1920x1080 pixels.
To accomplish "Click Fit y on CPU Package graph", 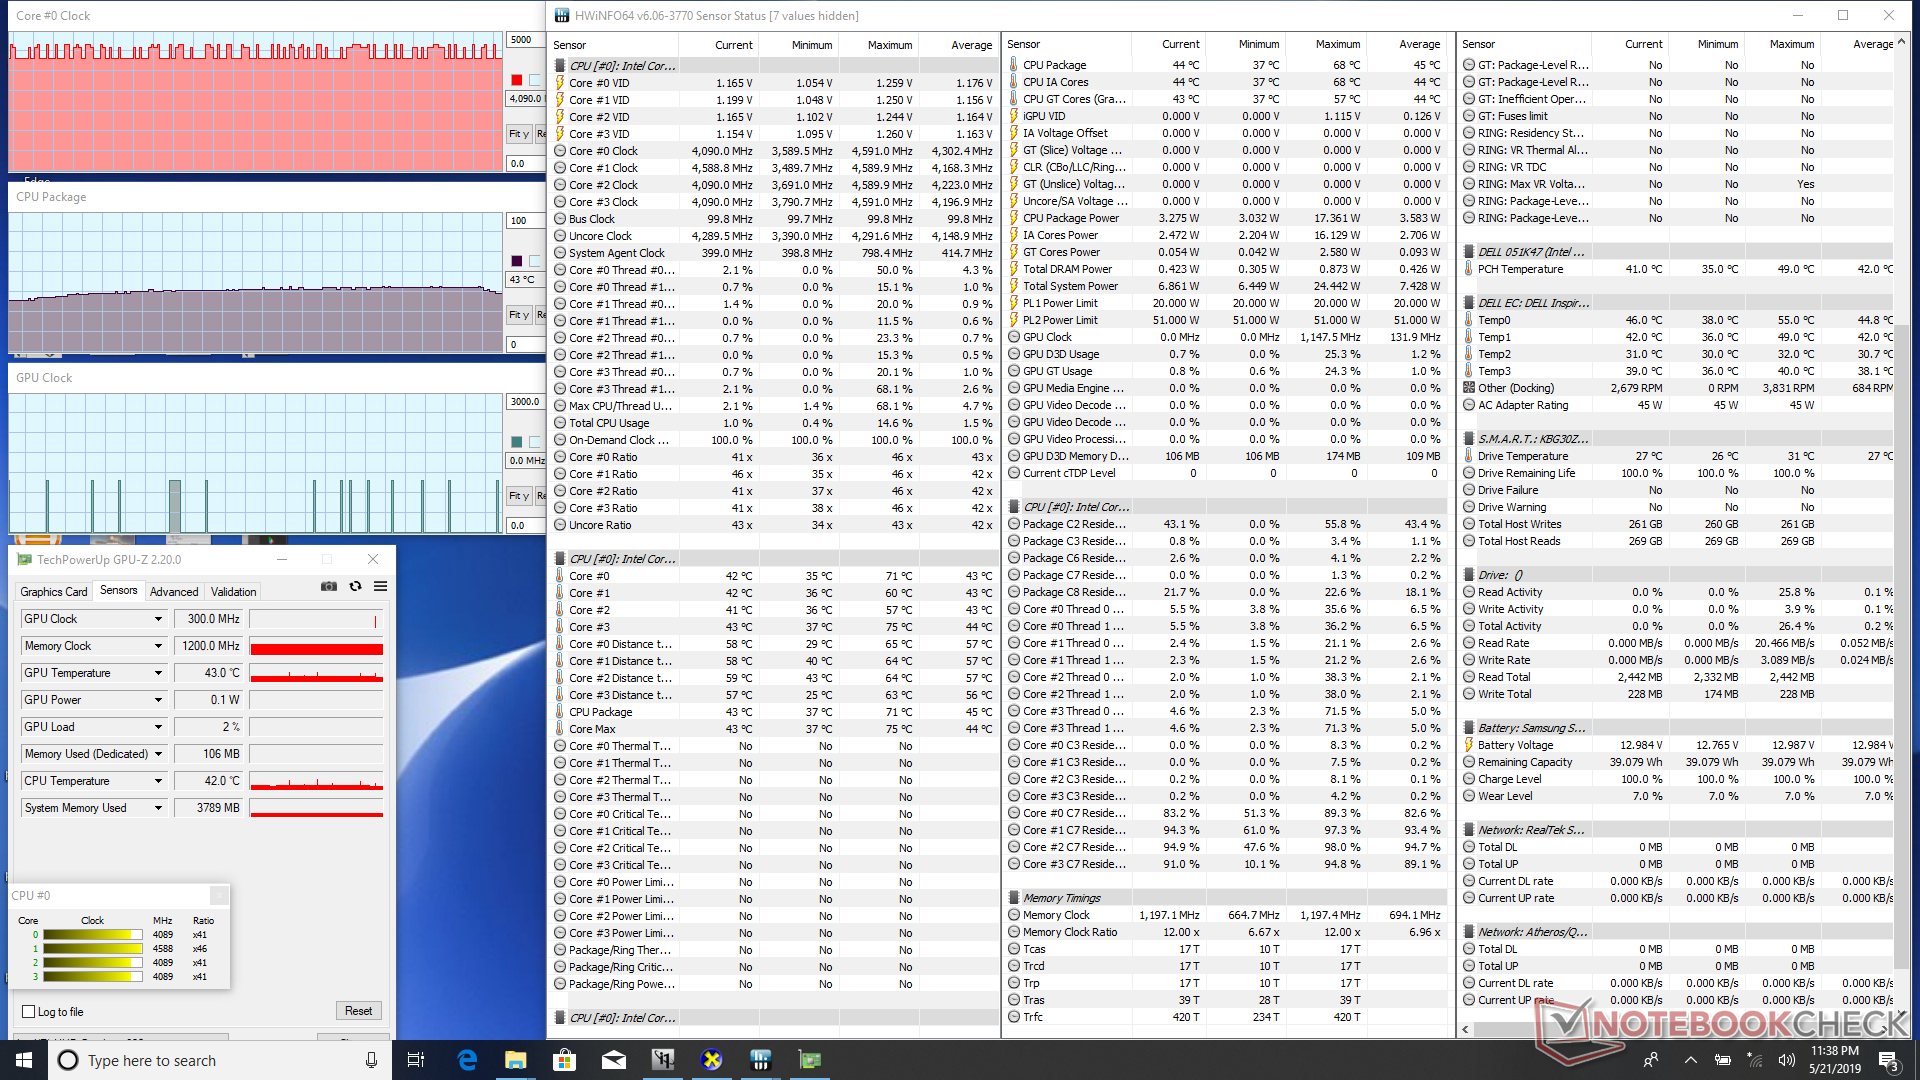I will click(518, 315).
